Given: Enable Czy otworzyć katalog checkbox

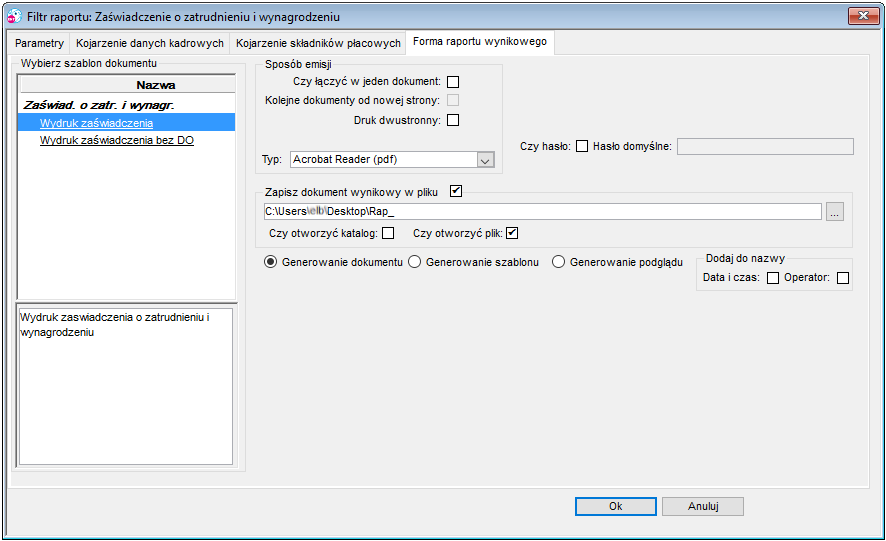Looking at the screenshot, I should 388,233.
